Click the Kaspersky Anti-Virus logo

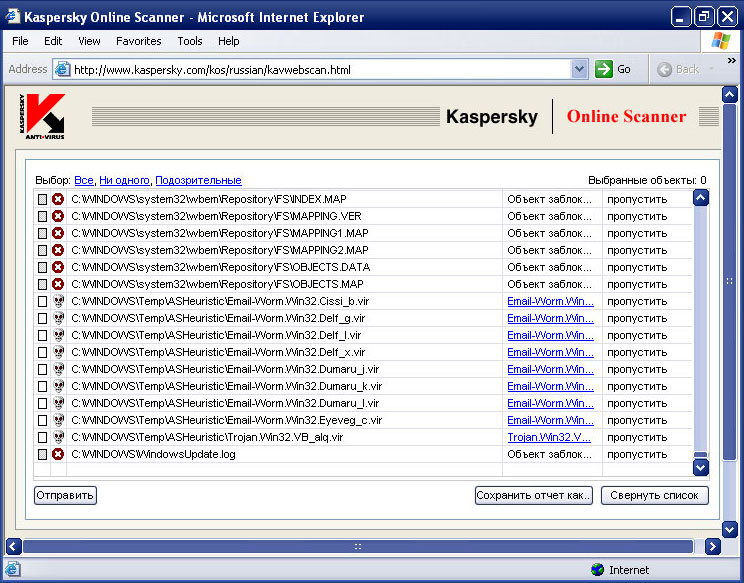(42, 116)
